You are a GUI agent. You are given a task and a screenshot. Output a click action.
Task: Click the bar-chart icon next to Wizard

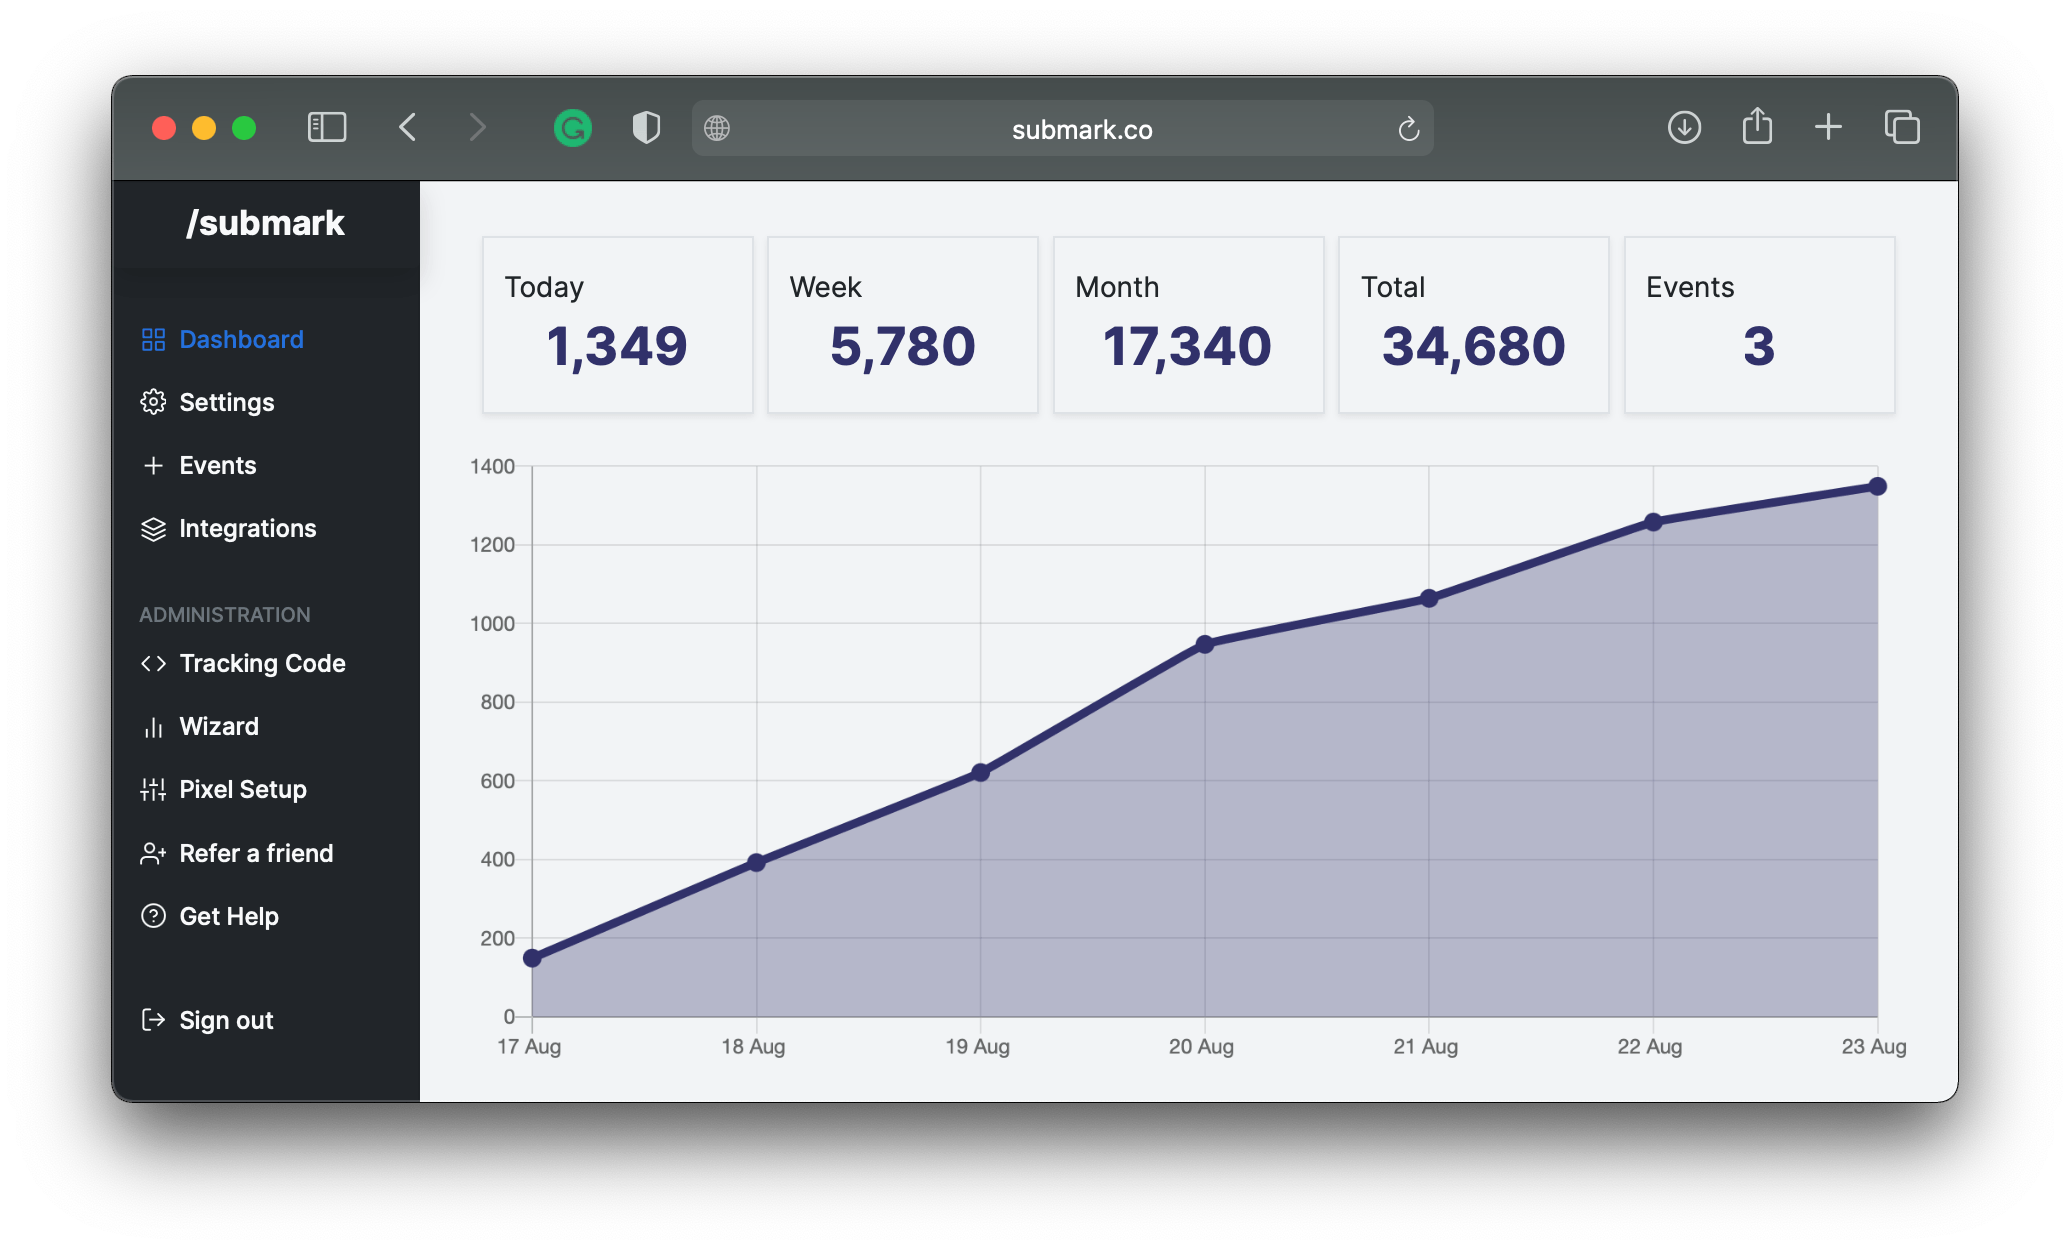pyautogui.click(x=154, y=726)
